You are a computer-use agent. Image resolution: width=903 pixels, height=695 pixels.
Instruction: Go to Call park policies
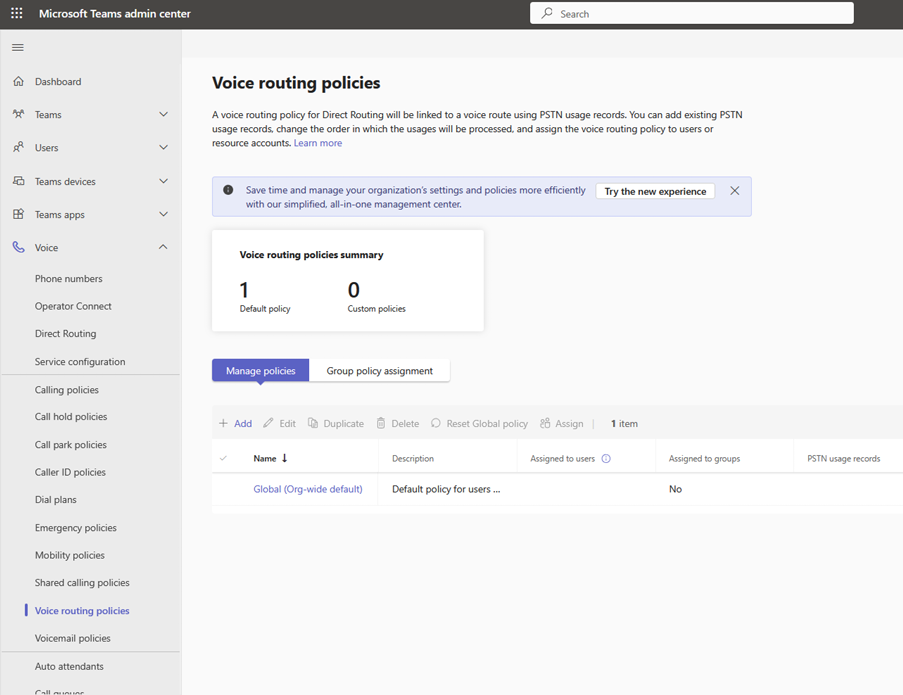[x=71, y=445]
